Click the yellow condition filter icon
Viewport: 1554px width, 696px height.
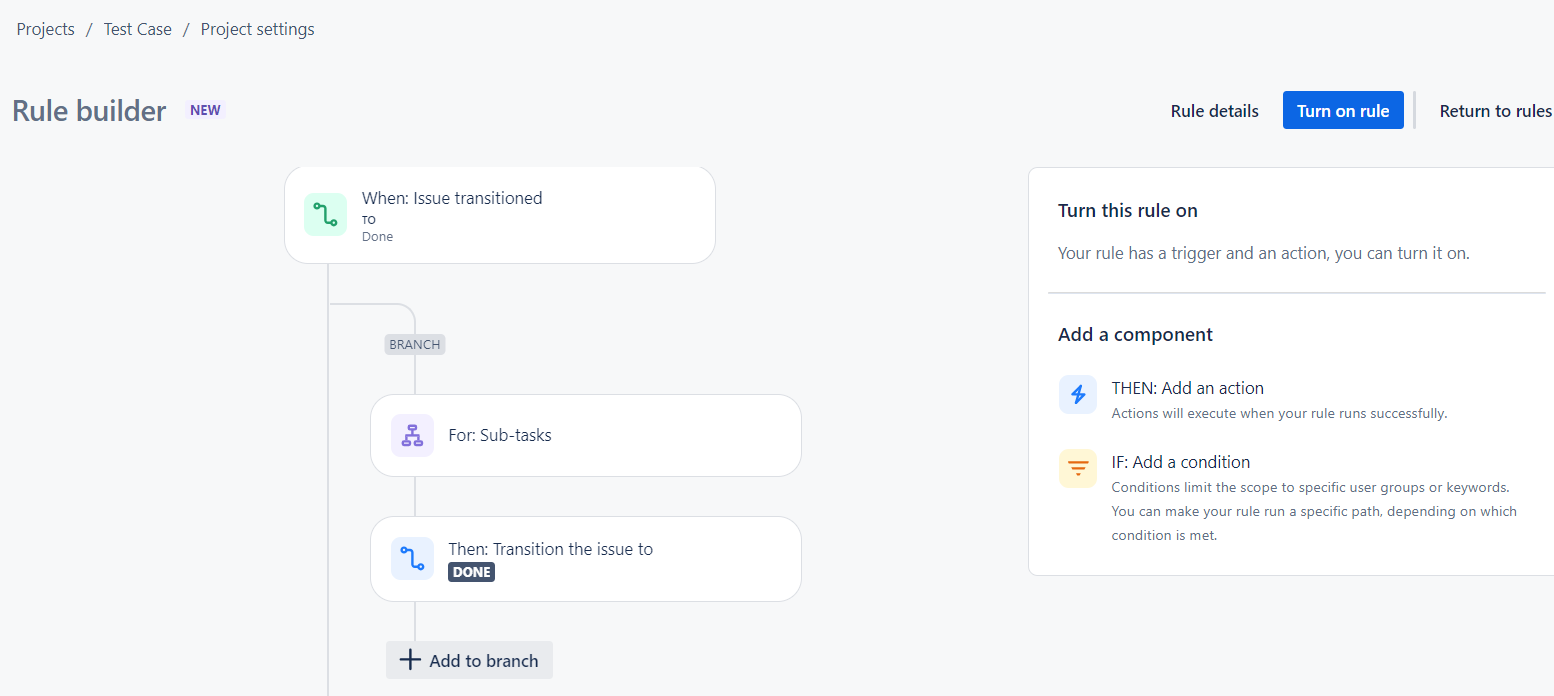click(x=1078, y=468)
